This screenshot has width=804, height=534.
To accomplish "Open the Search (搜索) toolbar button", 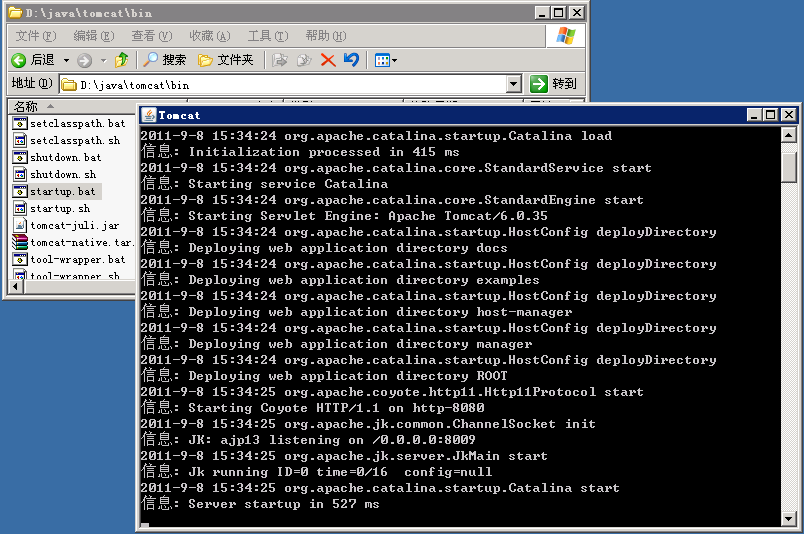I will [164, 60].
